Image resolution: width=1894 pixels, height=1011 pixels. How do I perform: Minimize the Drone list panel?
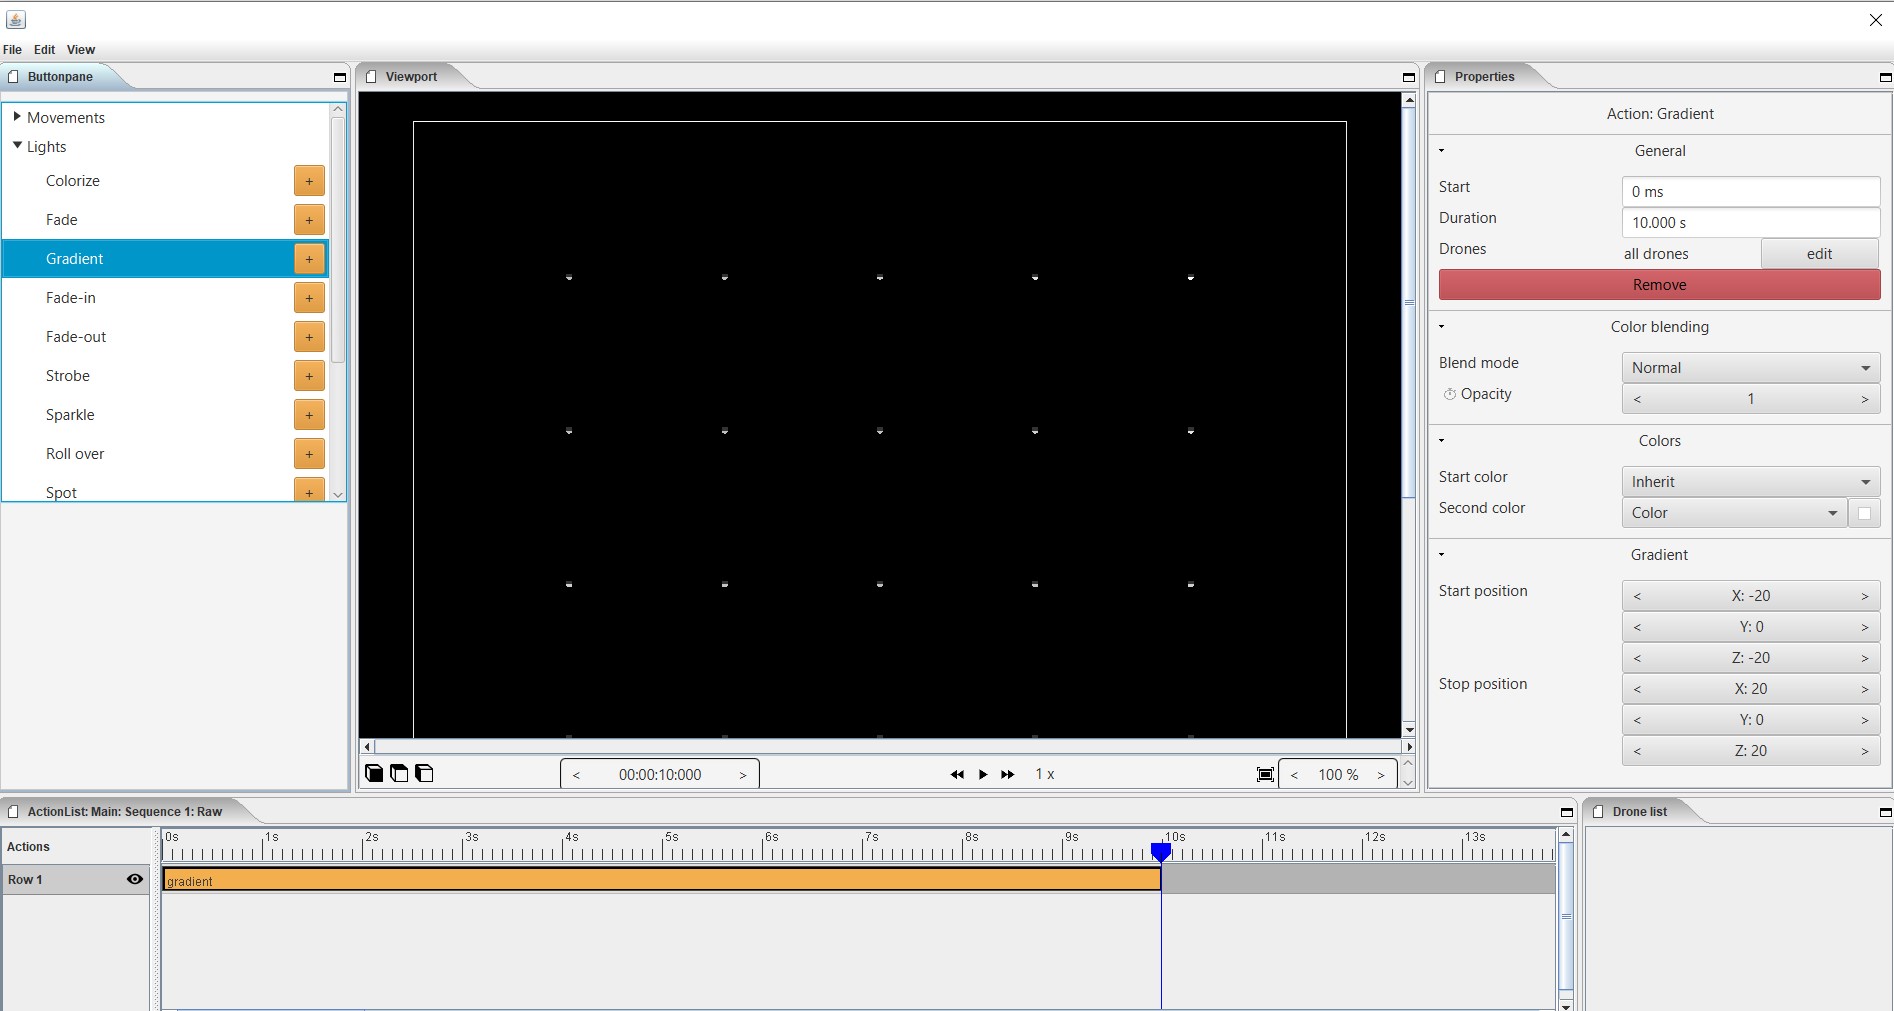click(x=1885, y=812)
